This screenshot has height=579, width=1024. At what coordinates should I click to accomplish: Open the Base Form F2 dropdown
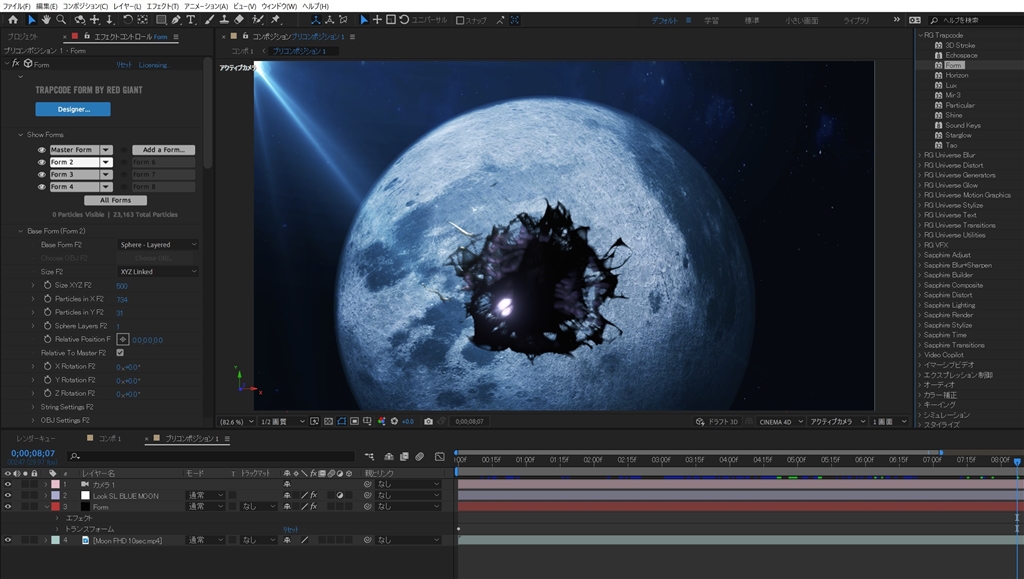pyautogui.click(x=158, y=245)
